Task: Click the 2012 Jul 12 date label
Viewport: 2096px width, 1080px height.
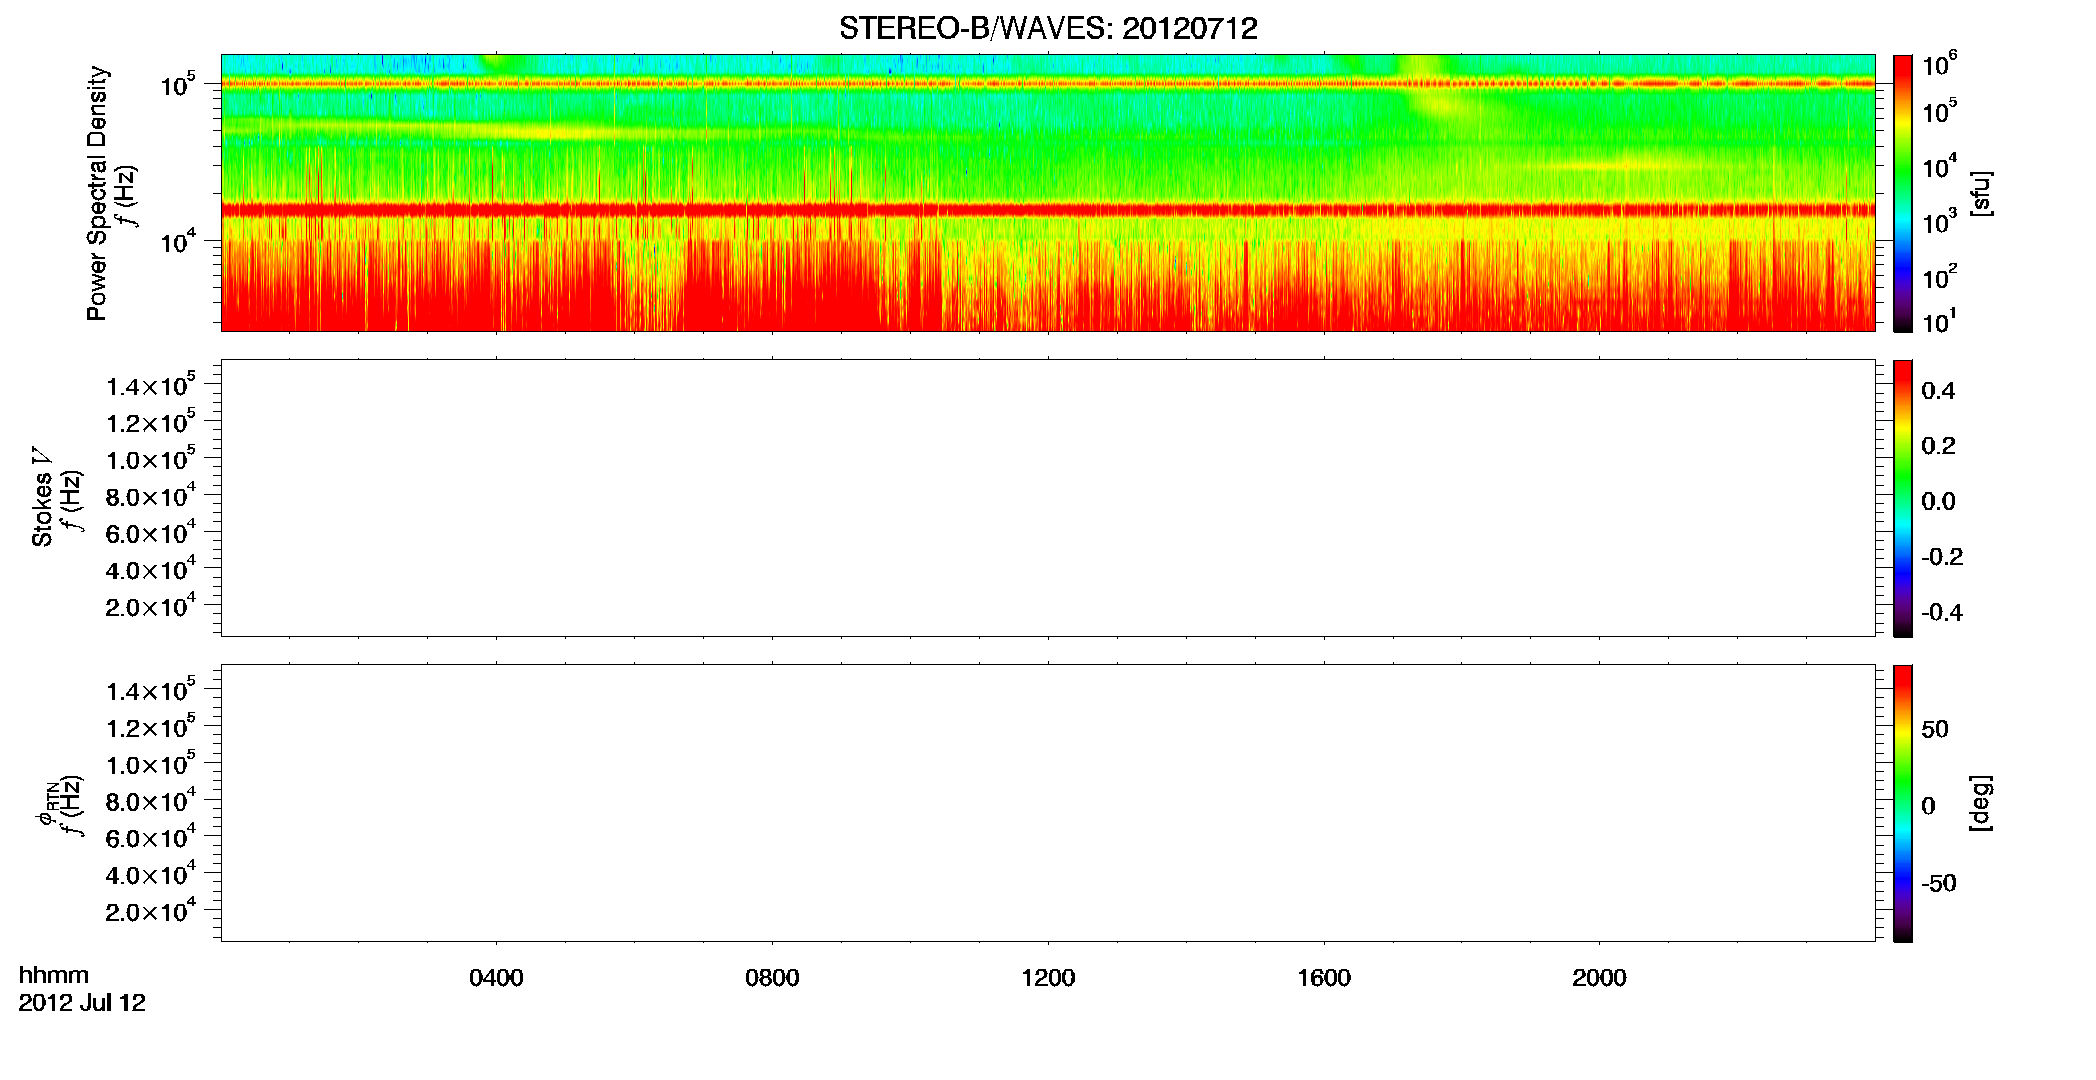Action: (82, 1003)
